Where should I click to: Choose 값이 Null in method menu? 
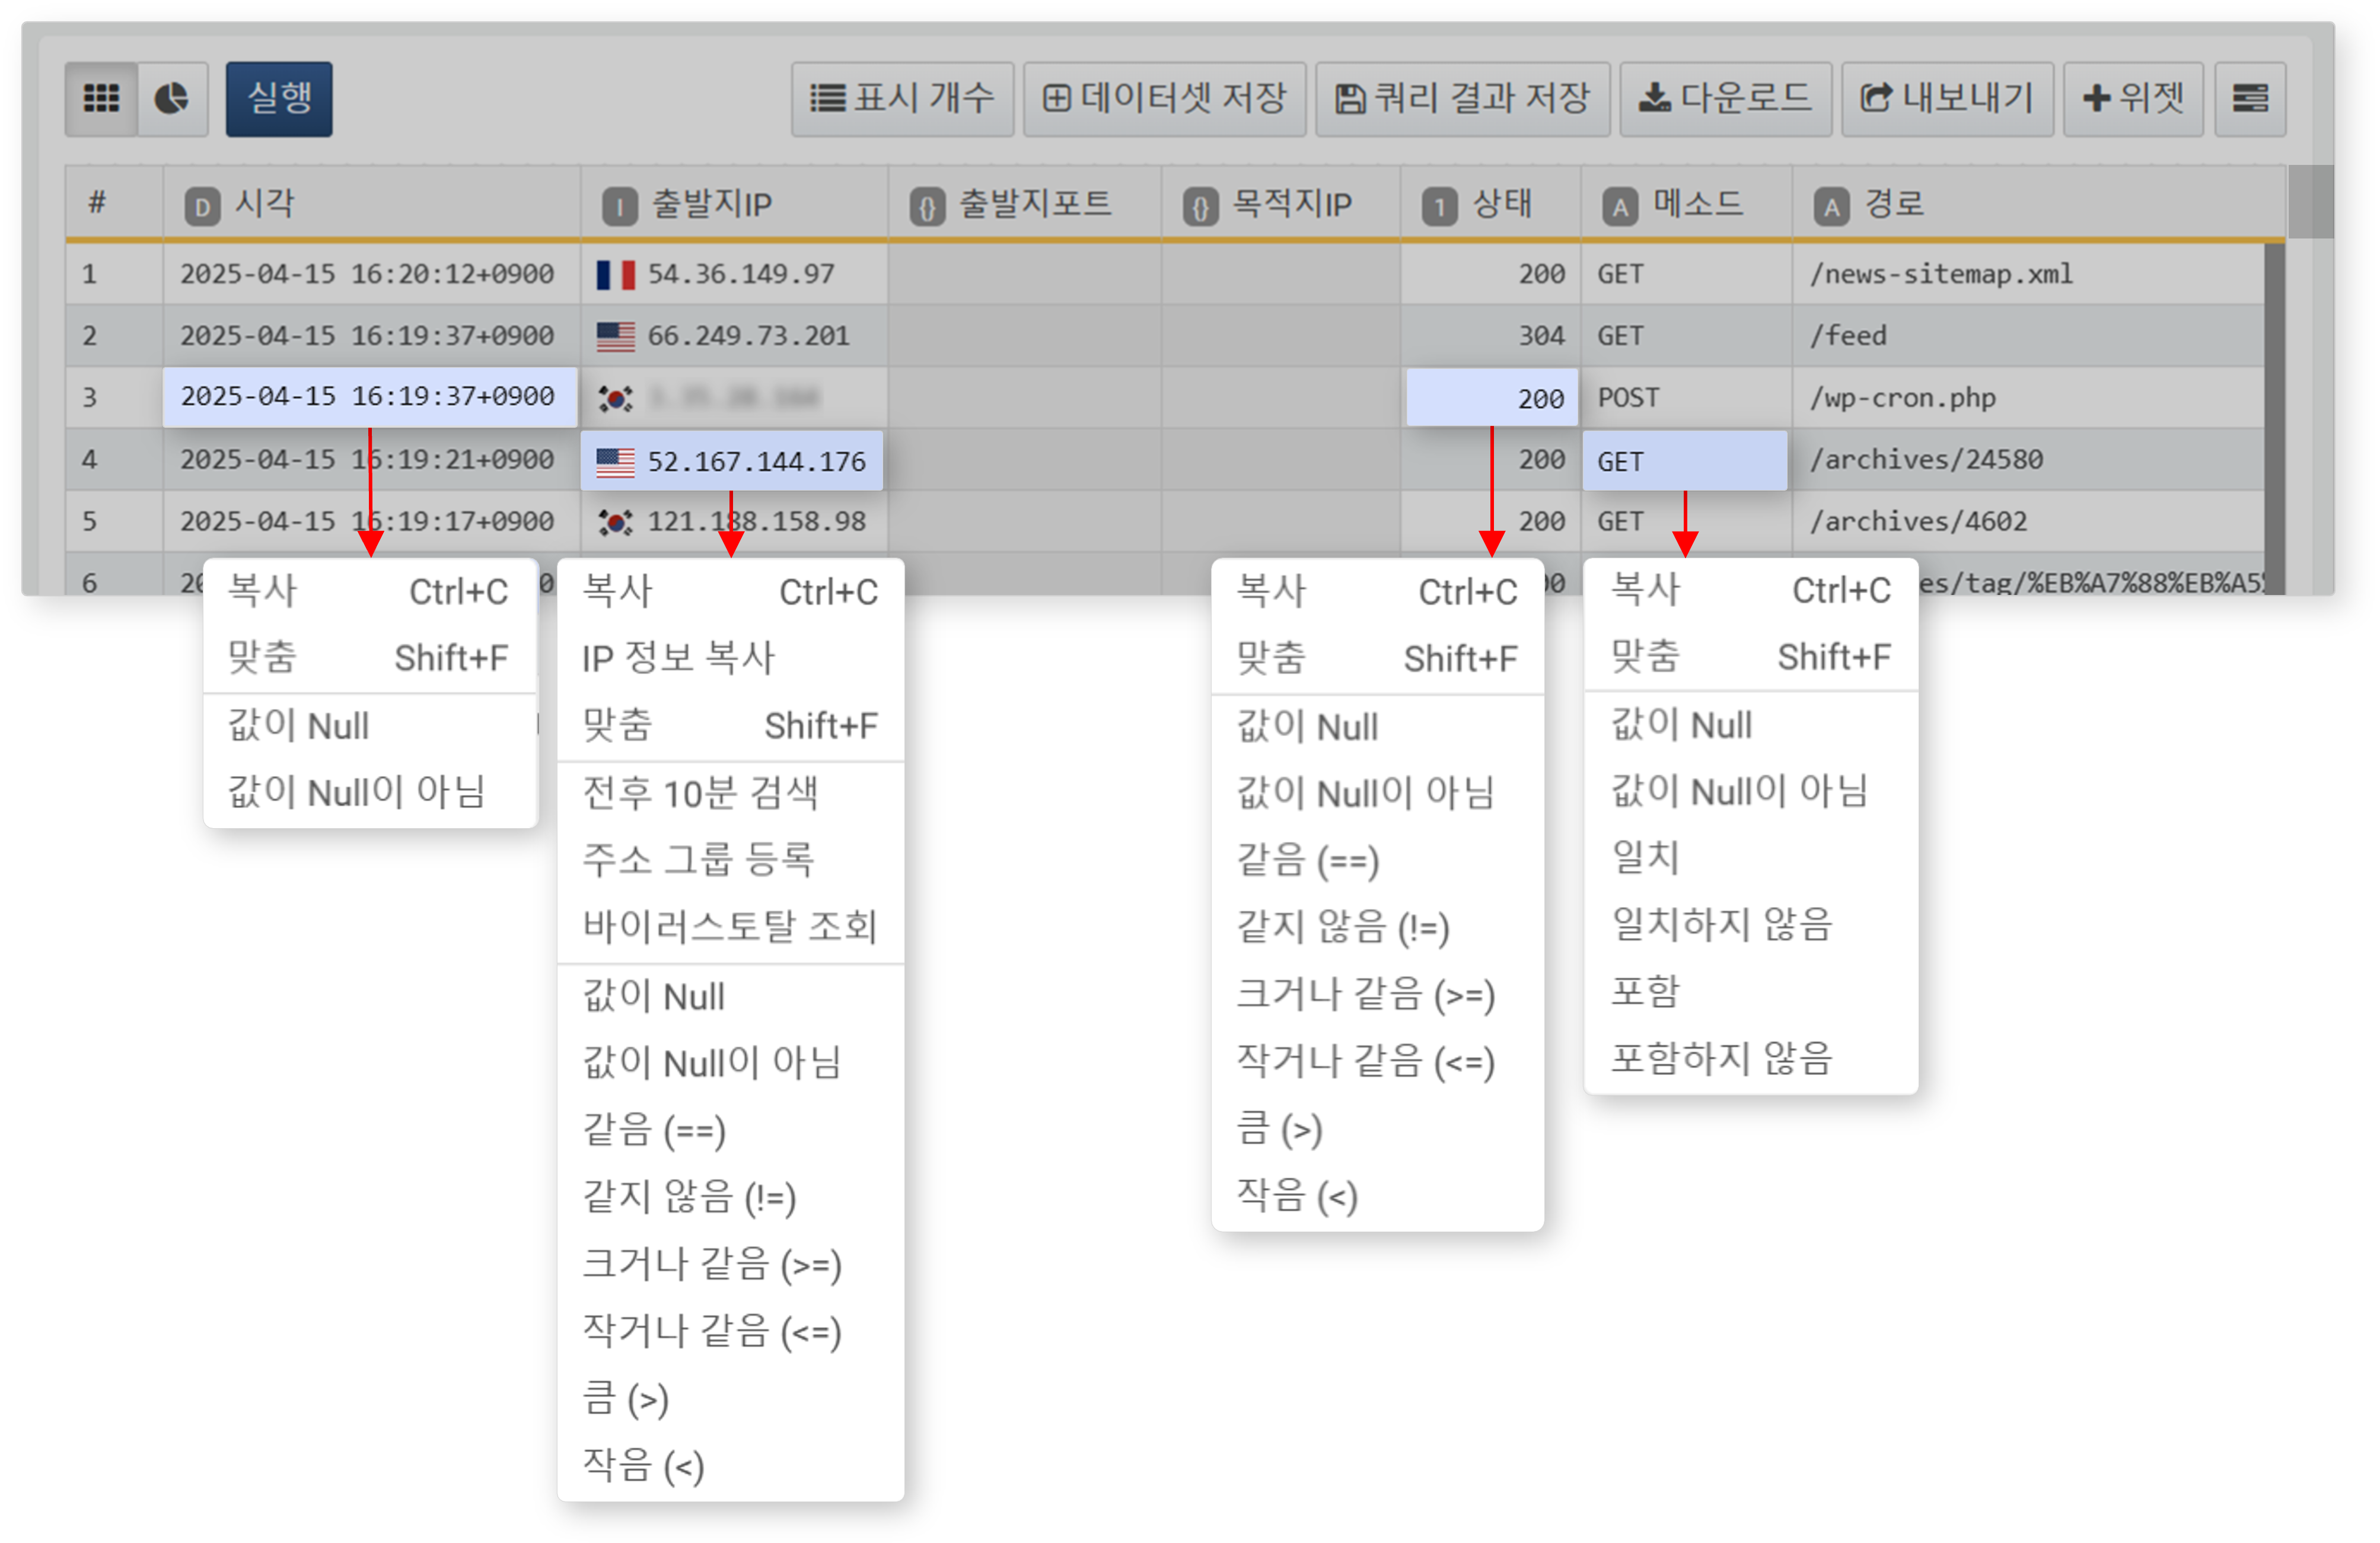pos(1751,725)
